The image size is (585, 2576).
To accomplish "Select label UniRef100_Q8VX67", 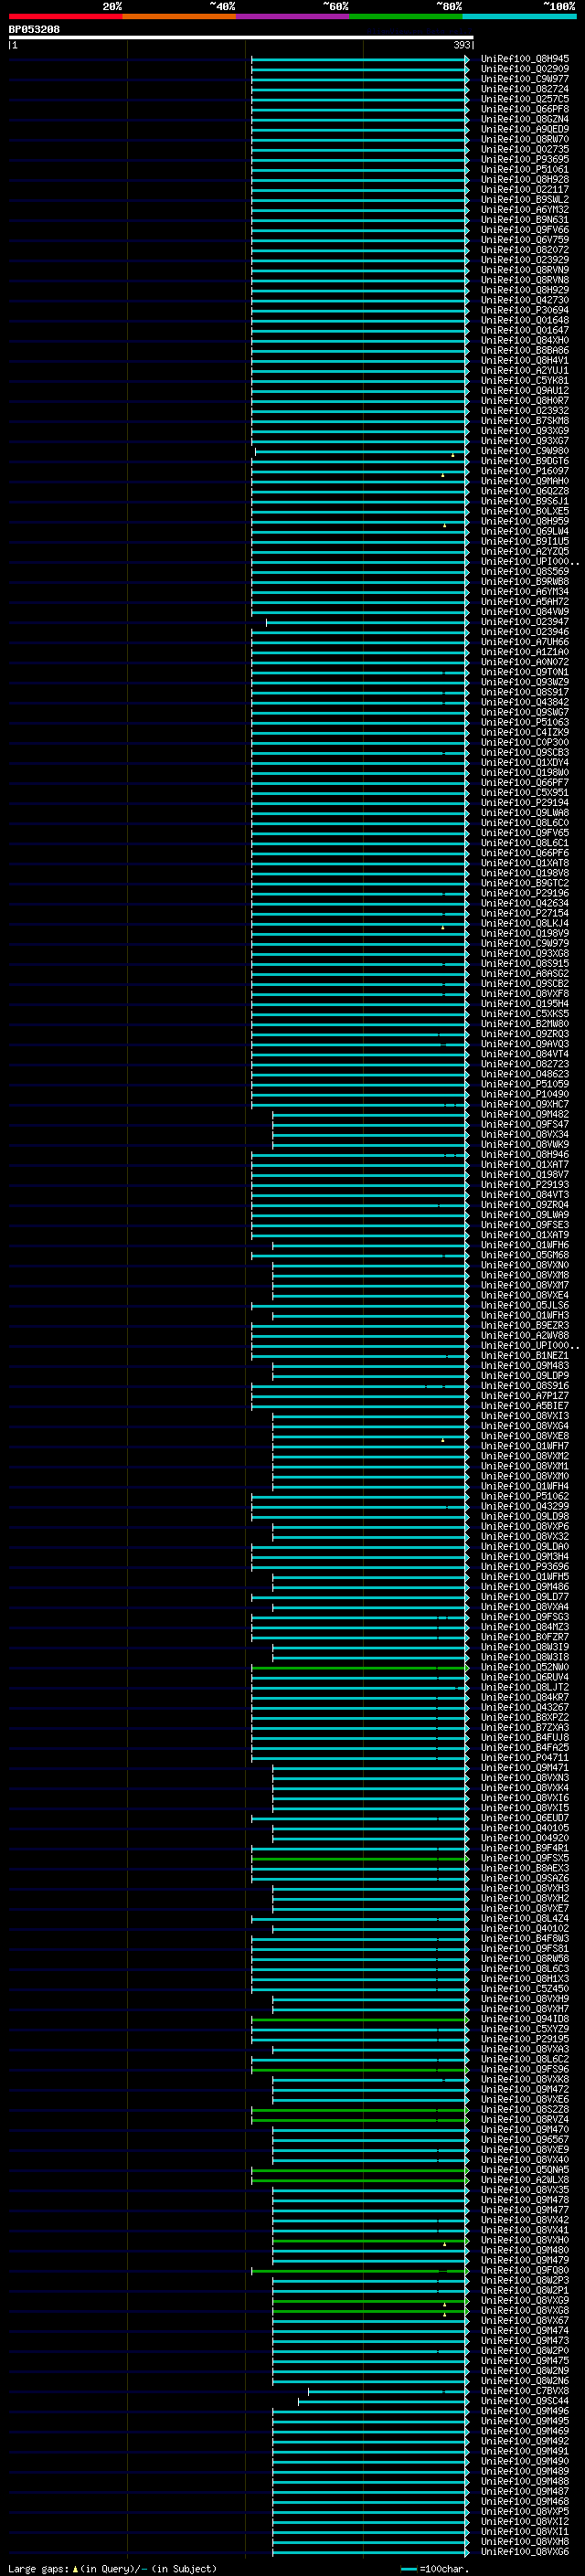I will 525,2320.
